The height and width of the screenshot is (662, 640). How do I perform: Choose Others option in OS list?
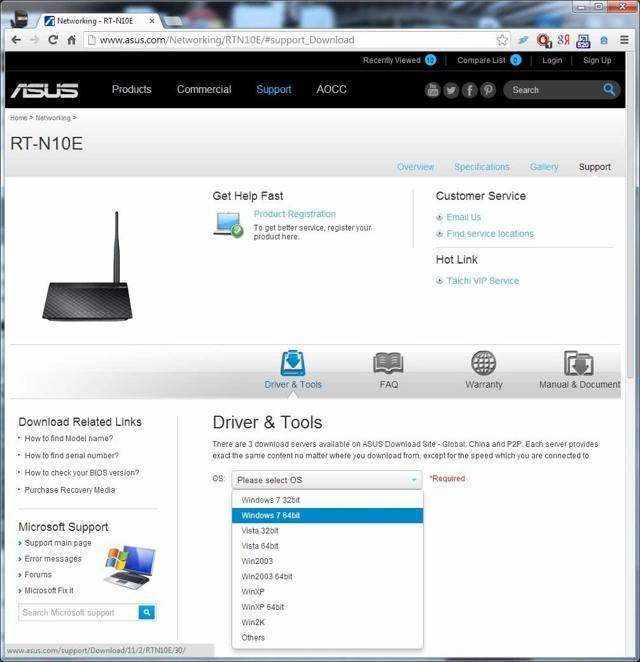click(x=327, y=638)
